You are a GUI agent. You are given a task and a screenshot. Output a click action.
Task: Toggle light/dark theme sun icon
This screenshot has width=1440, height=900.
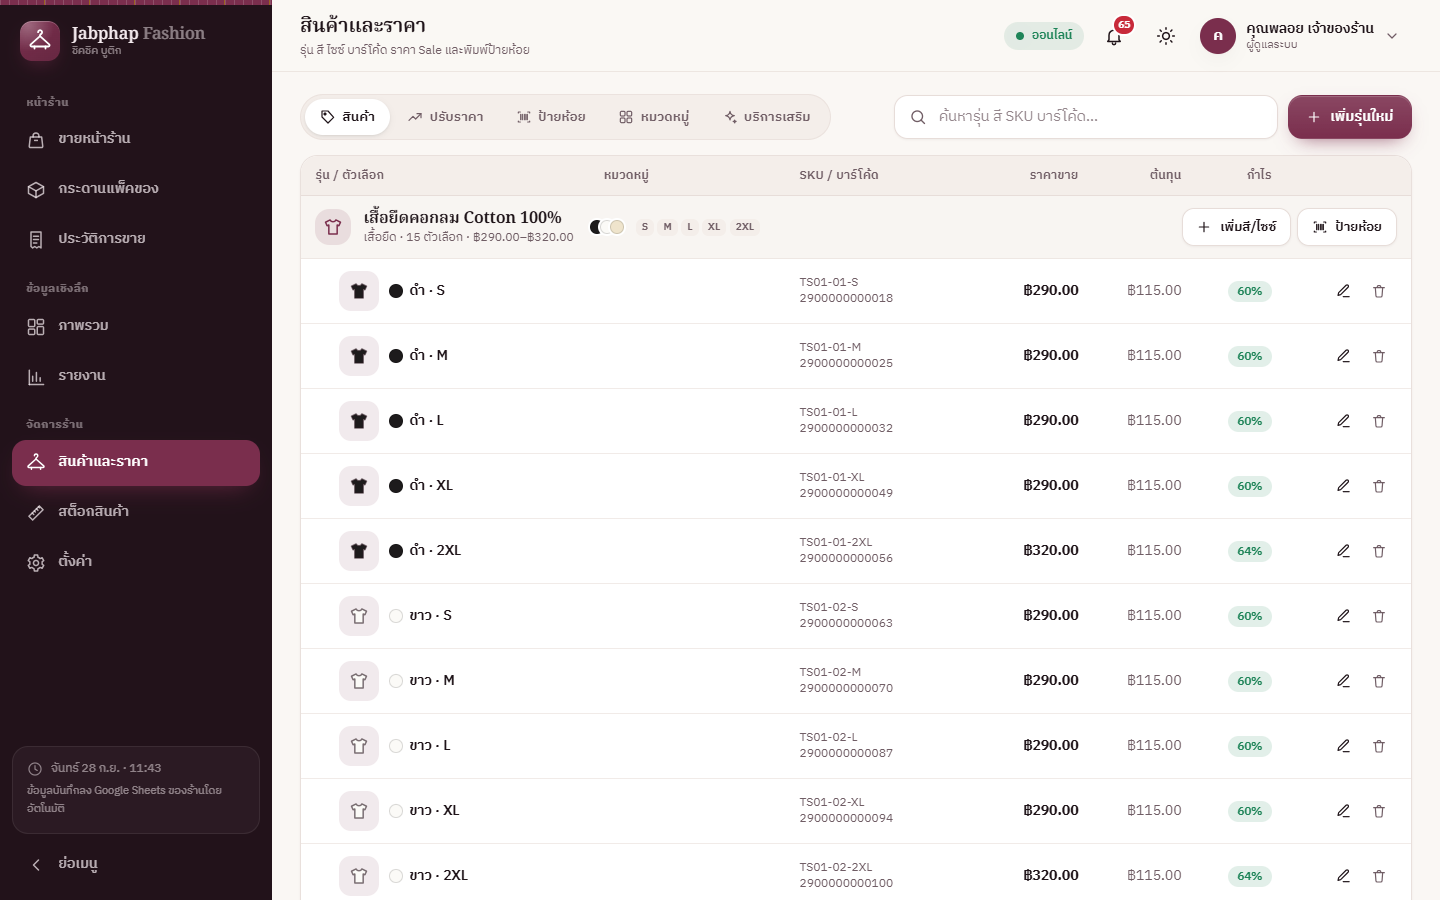tap(1166, 36)
